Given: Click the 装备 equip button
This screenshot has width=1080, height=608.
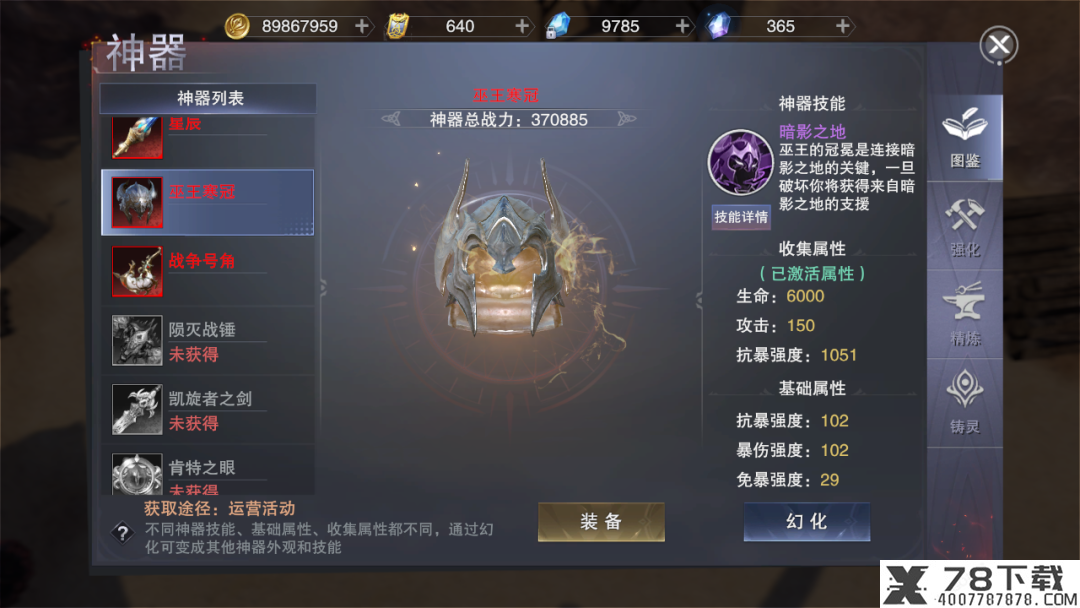Looking at the screenshot, I should click(601, 521).
